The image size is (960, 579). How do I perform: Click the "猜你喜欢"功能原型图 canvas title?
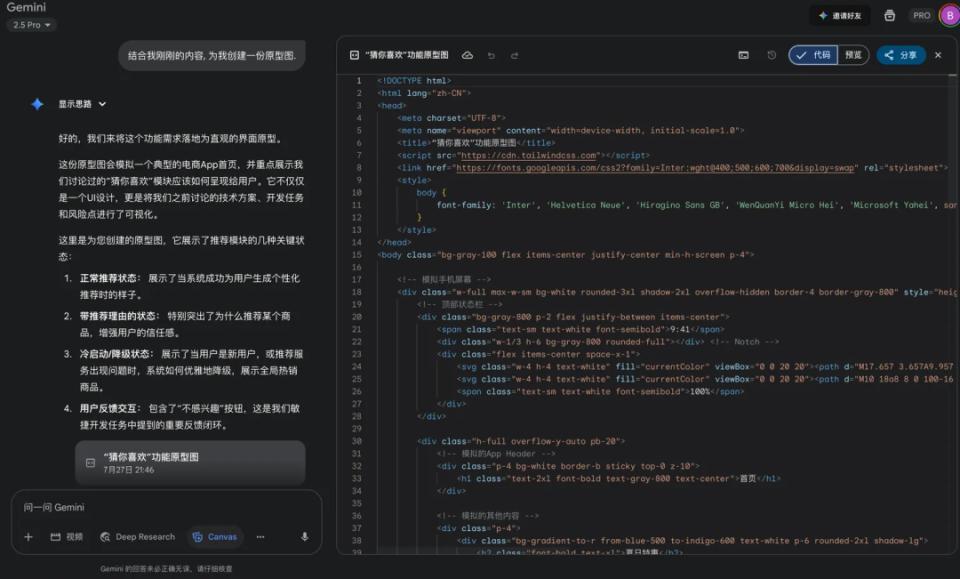coord(407,55)
